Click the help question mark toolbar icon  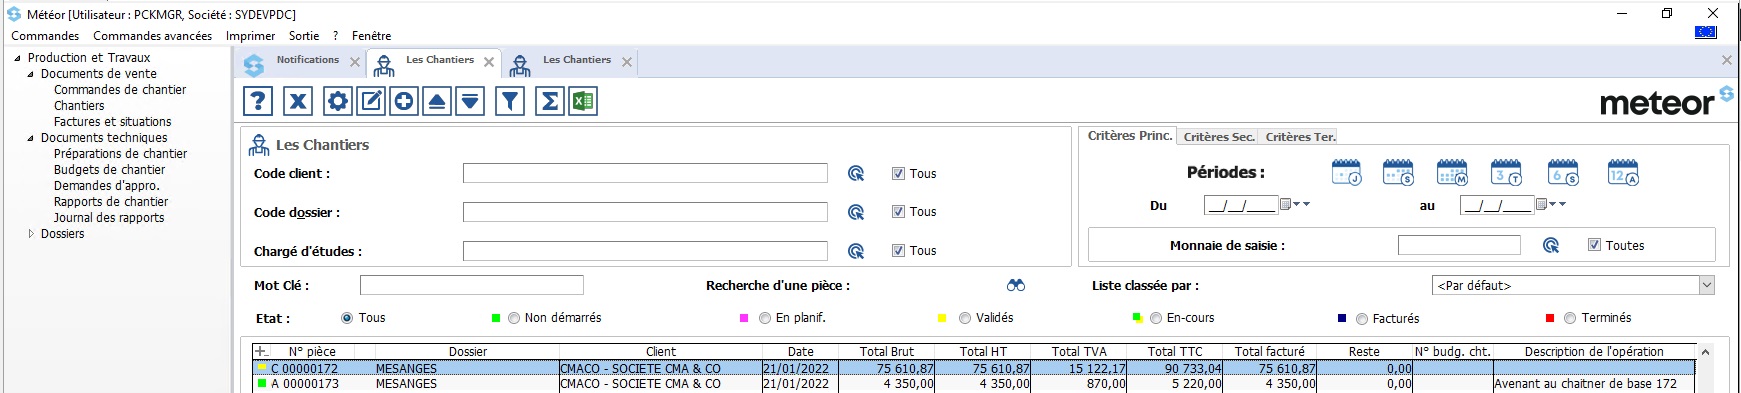click(258, 101)
